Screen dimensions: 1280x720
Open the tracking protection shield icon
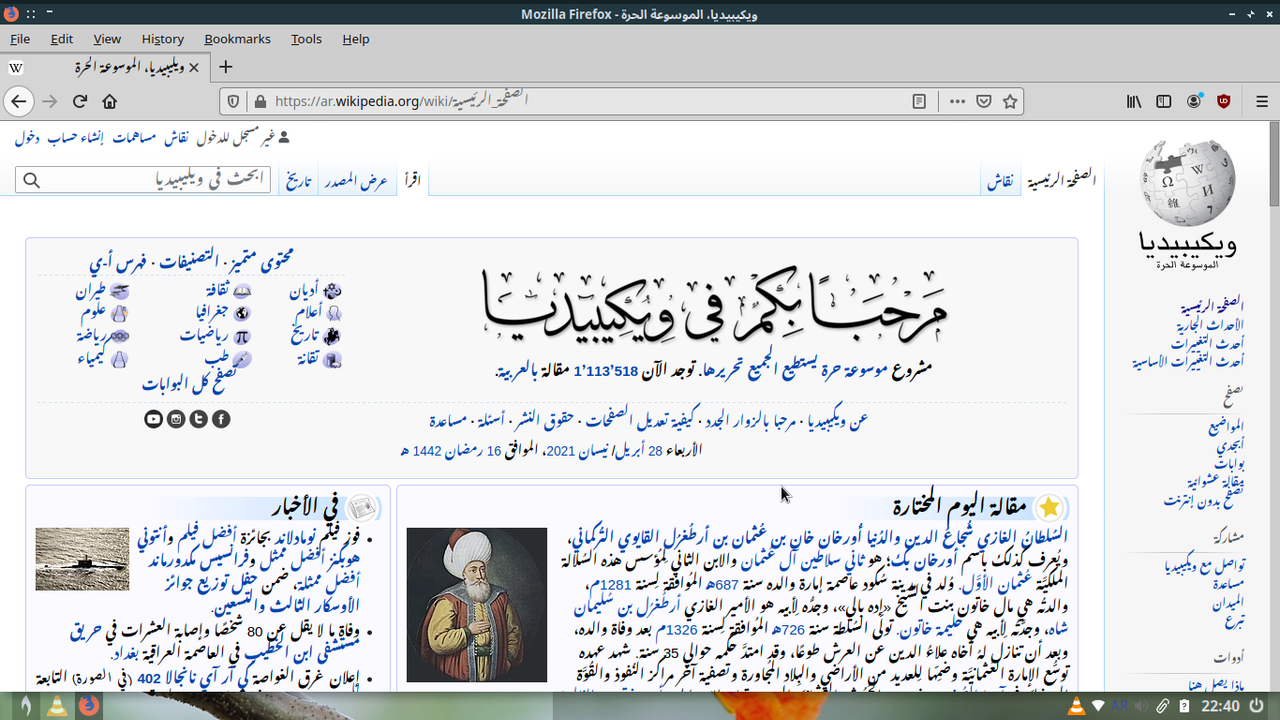[x=233, y=101]
